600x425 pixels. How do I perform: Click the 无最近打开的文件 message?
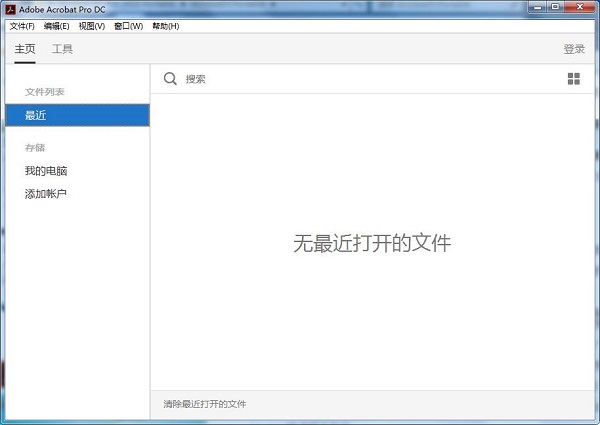click(372, 243)
